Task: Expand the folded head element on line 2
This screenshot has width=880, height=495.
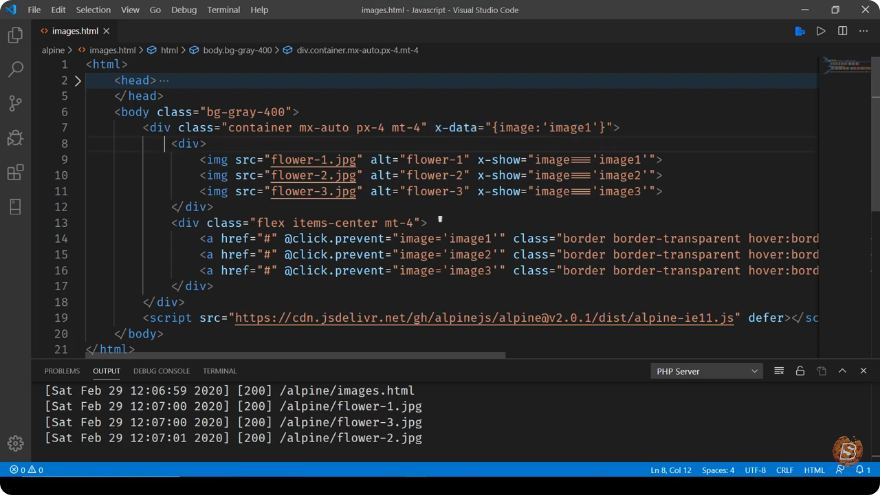Action: pyautogui.click(x=78, y=81)
